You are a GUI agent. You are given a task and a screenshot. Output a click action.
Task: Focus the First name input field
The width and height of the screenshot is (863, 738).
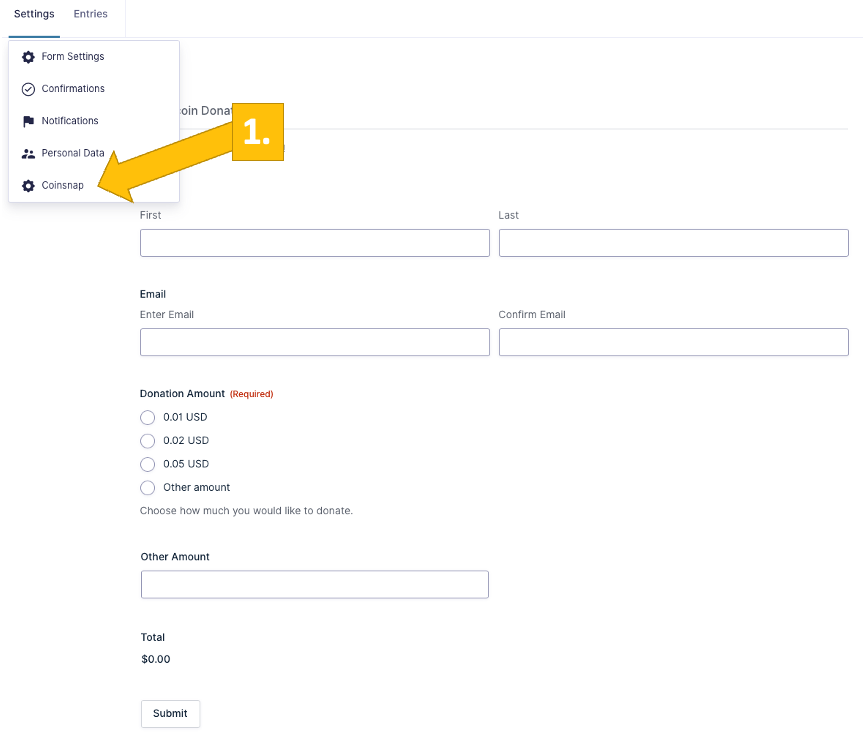(314, 243)
